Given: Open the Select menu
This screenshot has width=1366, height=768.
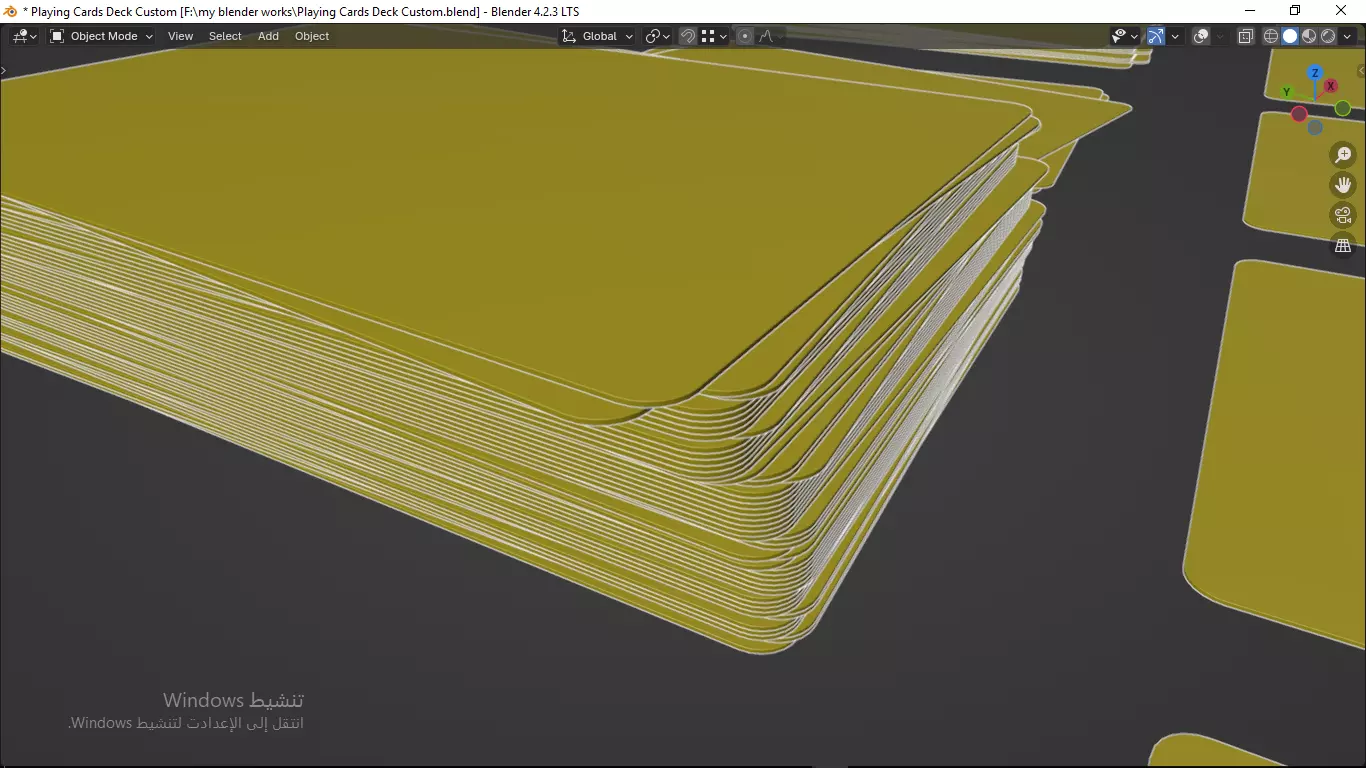Looking at the screenshot, I should pyautogui.click(x=225, y=36).
